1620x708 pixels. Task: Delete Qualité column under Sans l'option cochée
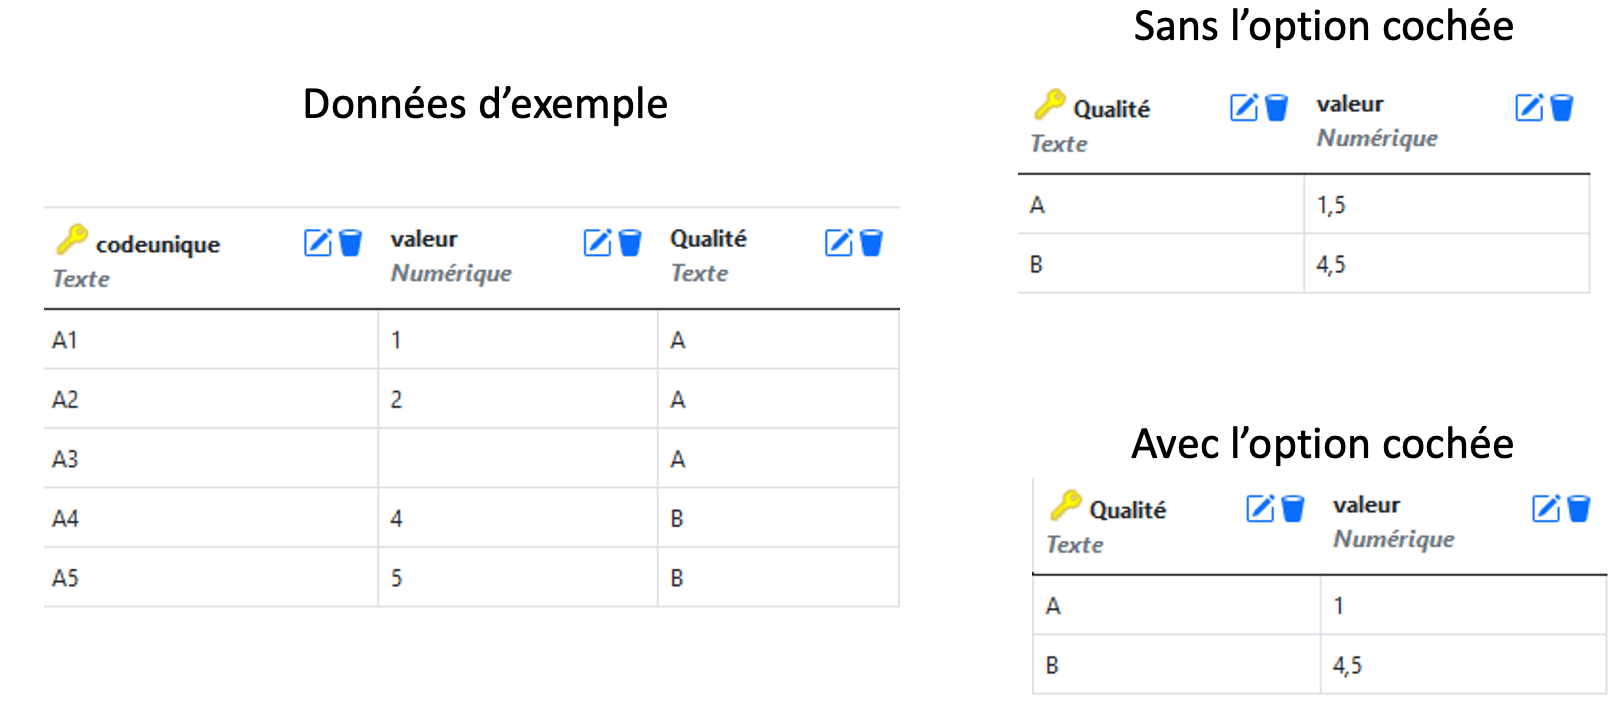coord(1277,108)
